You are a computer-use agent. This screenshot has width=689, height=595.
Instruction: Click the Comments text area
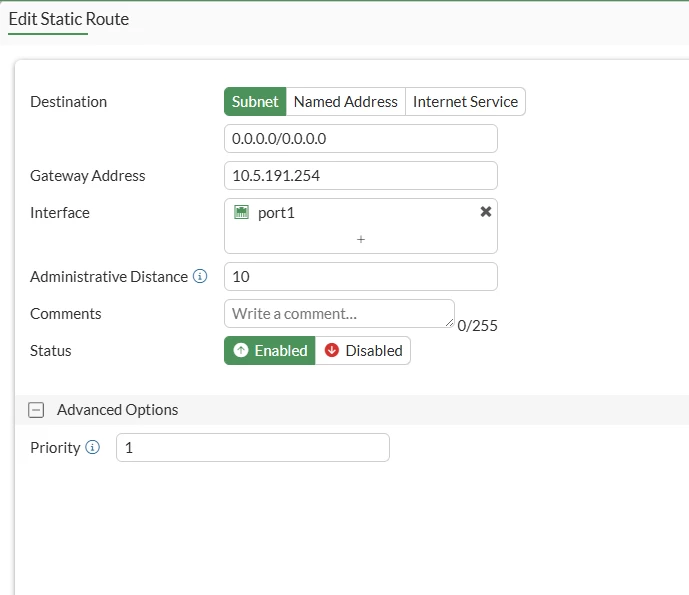click(x=339, y=314)
